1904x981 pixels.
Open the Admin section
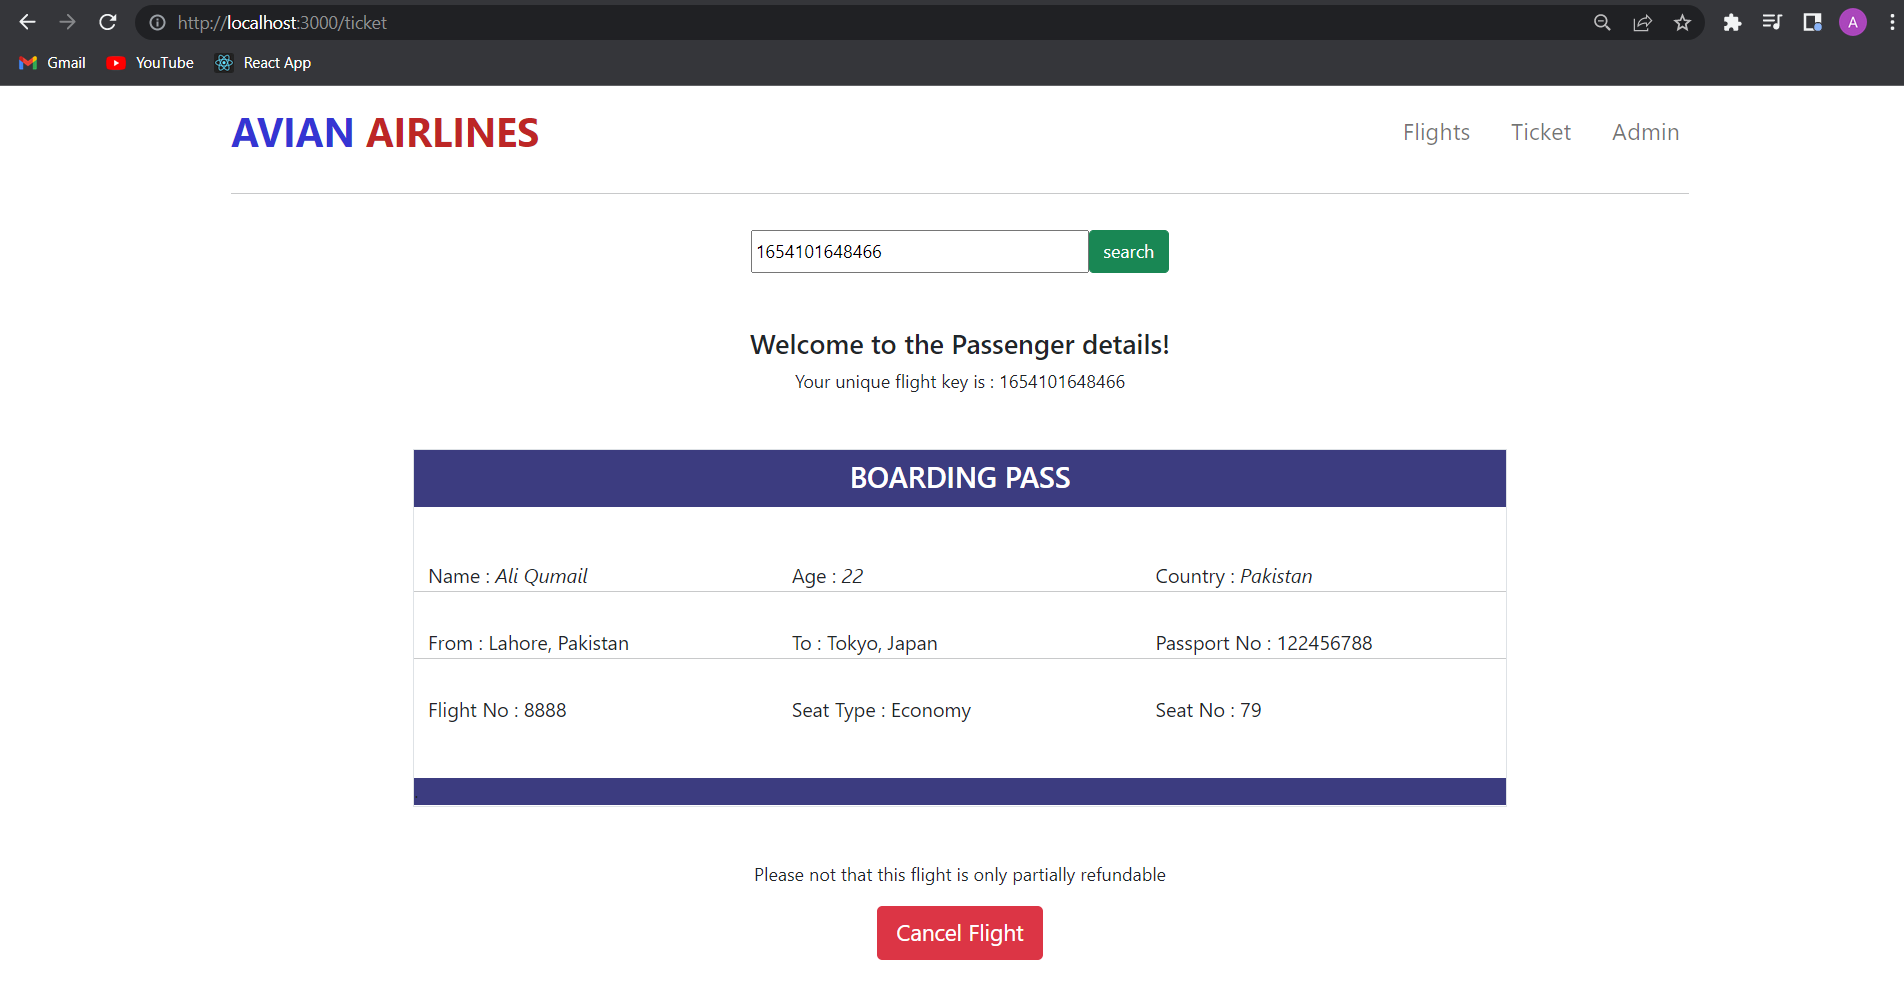pos(1645,132)
